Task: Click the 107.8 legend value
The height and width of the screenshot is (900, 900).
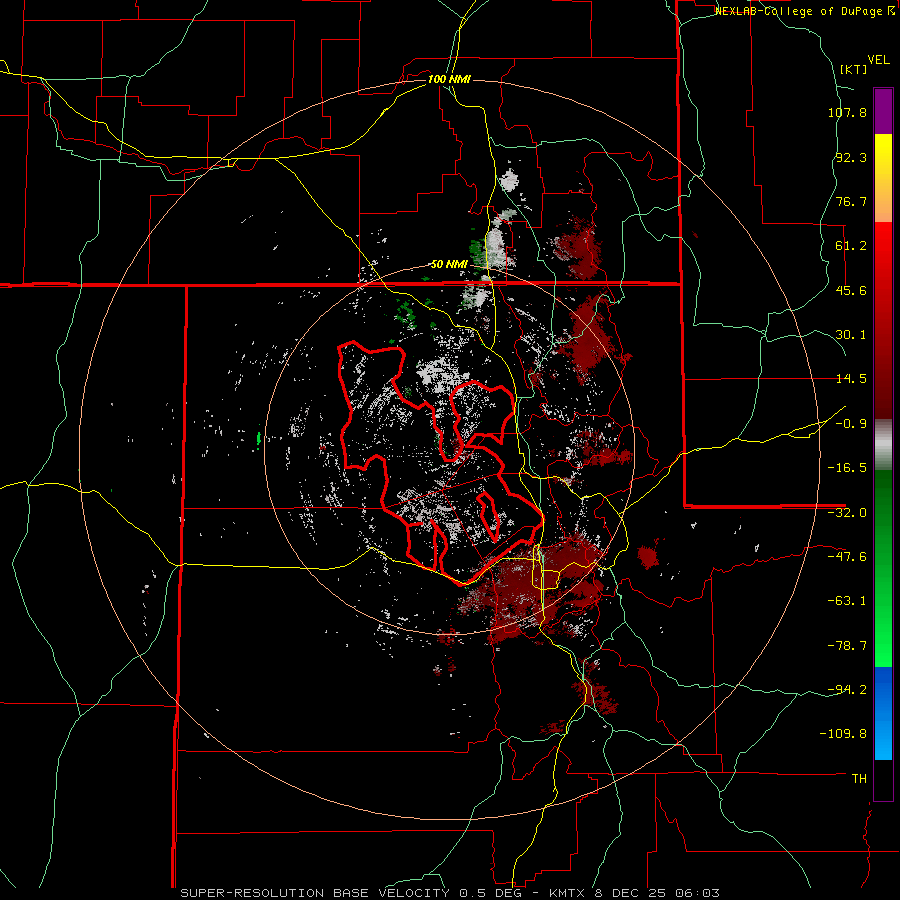Action: tap(847, 112)
